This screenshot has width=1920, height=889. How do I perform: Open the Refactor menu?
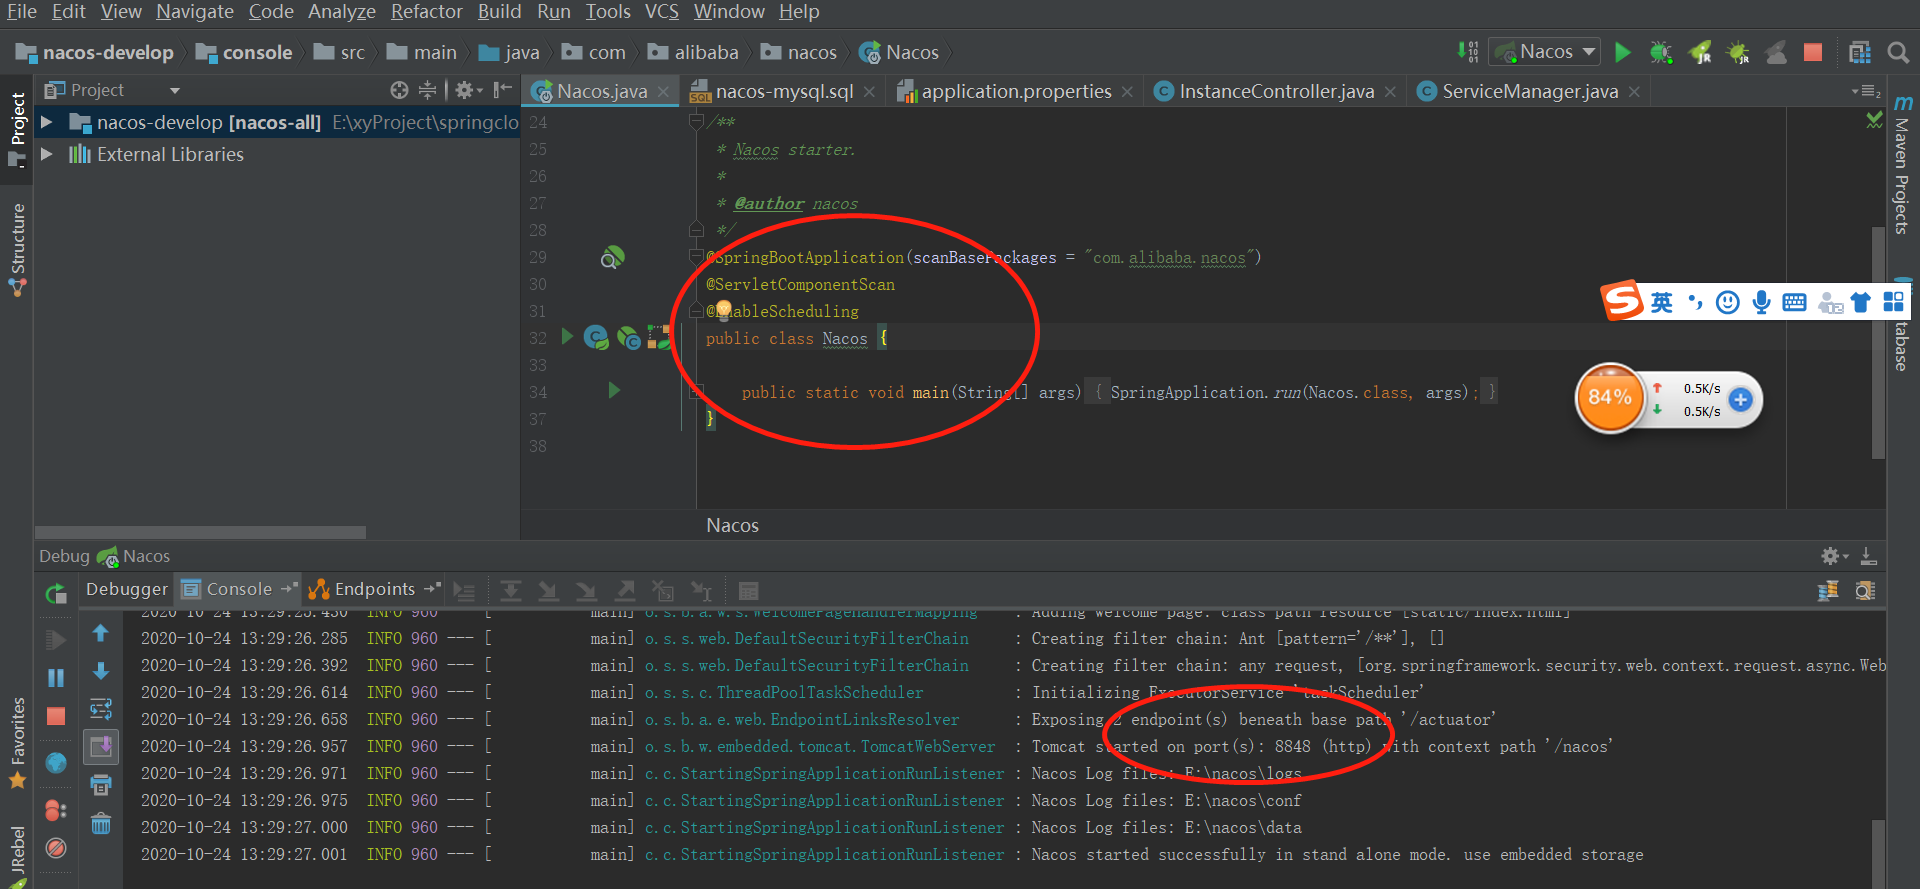coord(427,12)
